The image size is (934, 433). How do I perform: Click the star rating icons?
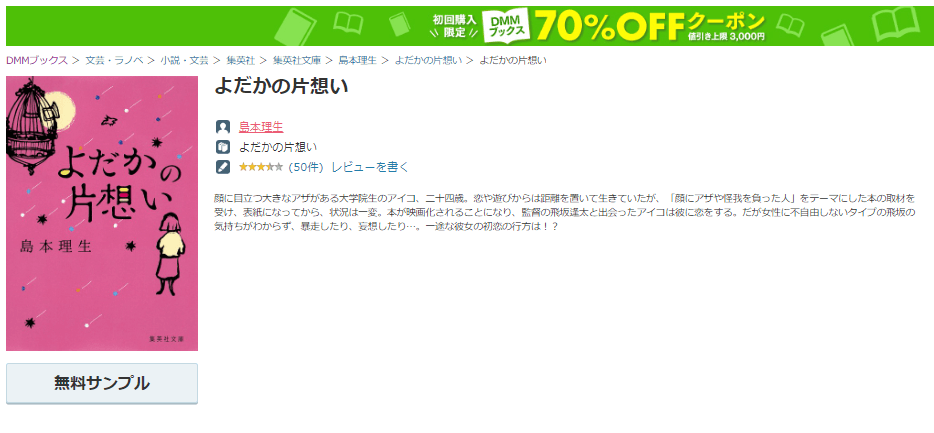pyautogui.click(x=261, y=167)
